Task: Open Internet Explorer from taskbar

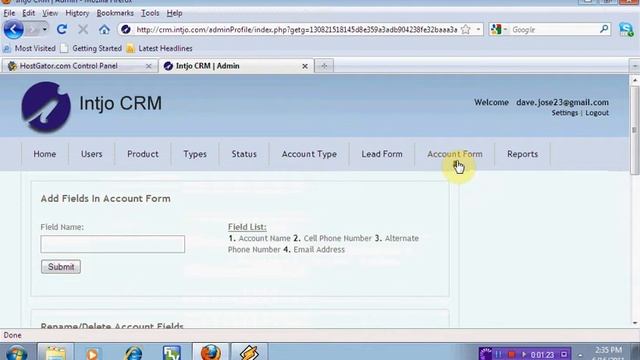Action: pos(133,353)
